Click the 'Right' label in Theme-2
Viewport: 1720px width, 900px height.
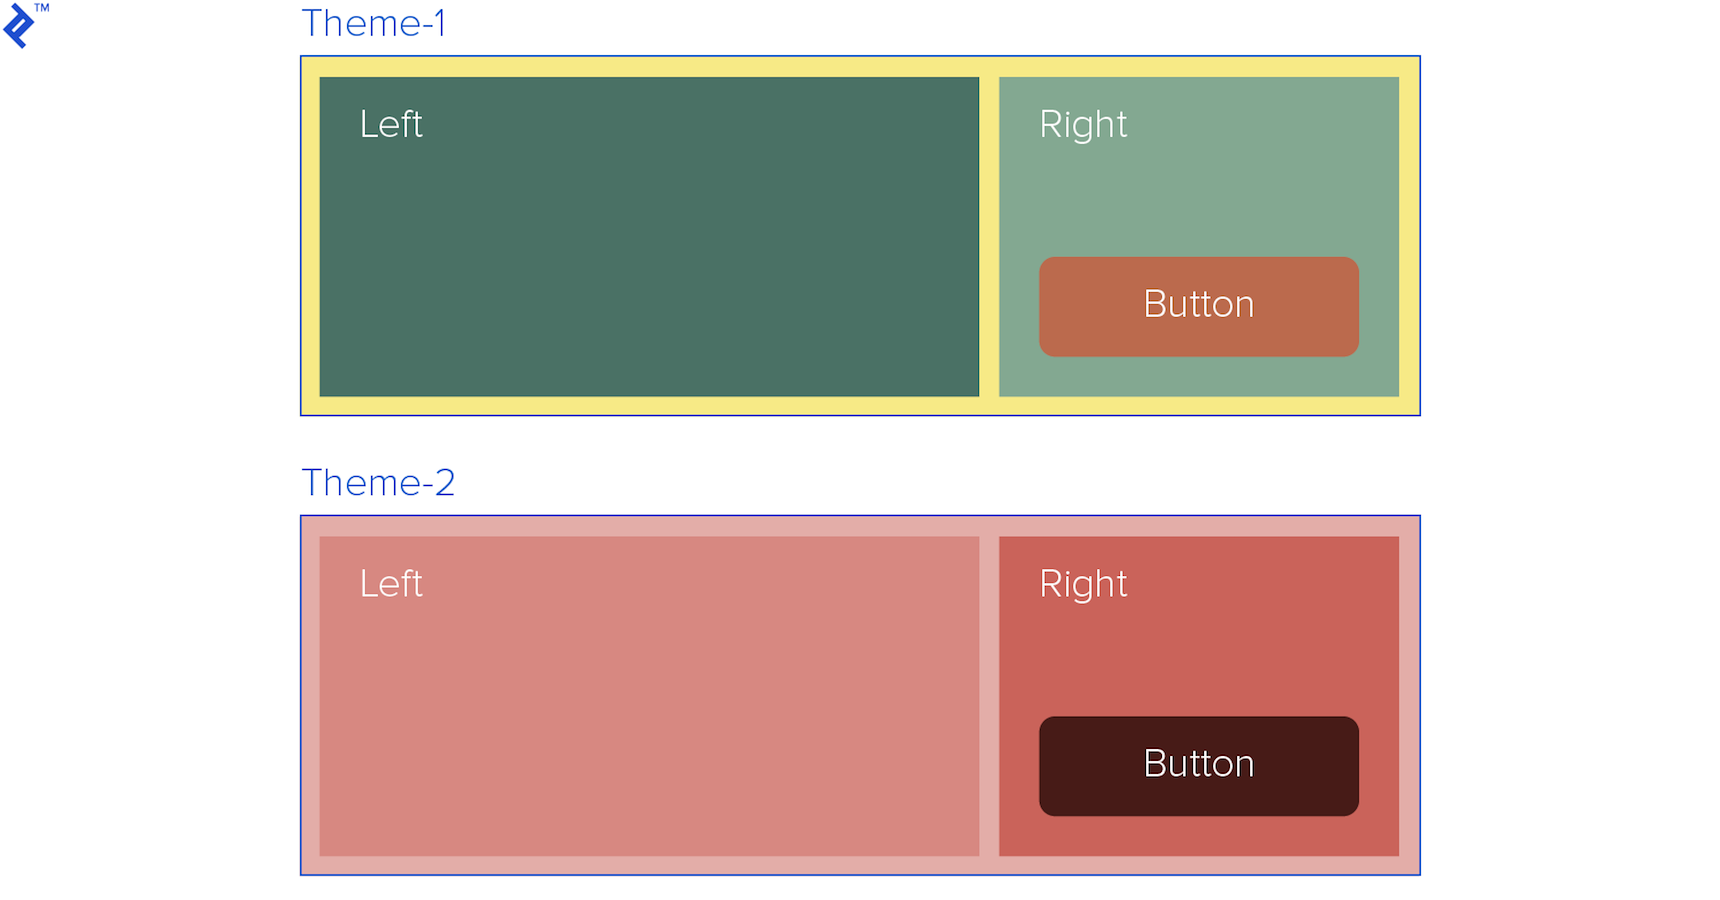1083,583
